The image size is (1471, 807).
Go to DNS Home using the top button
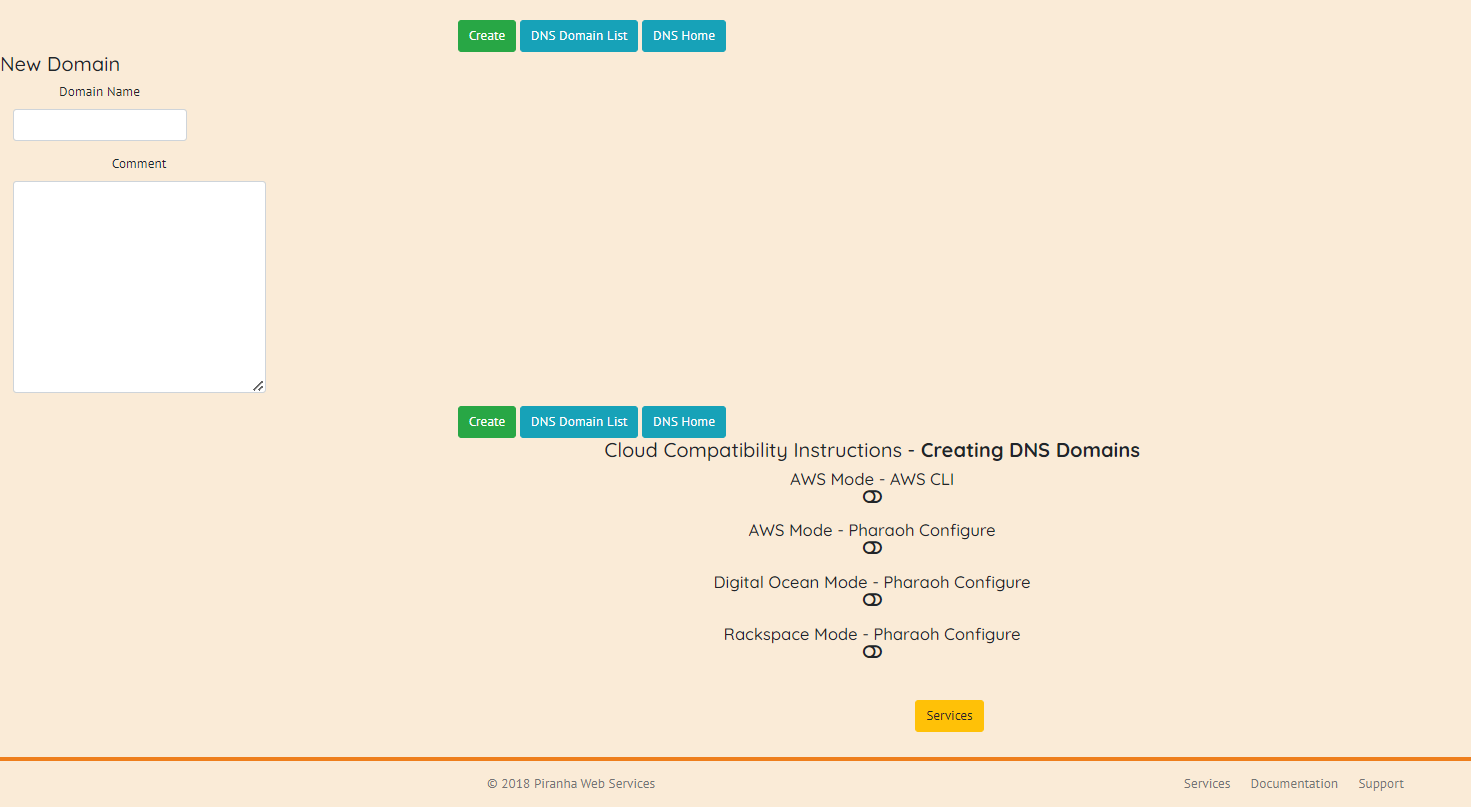pos(684,36)
